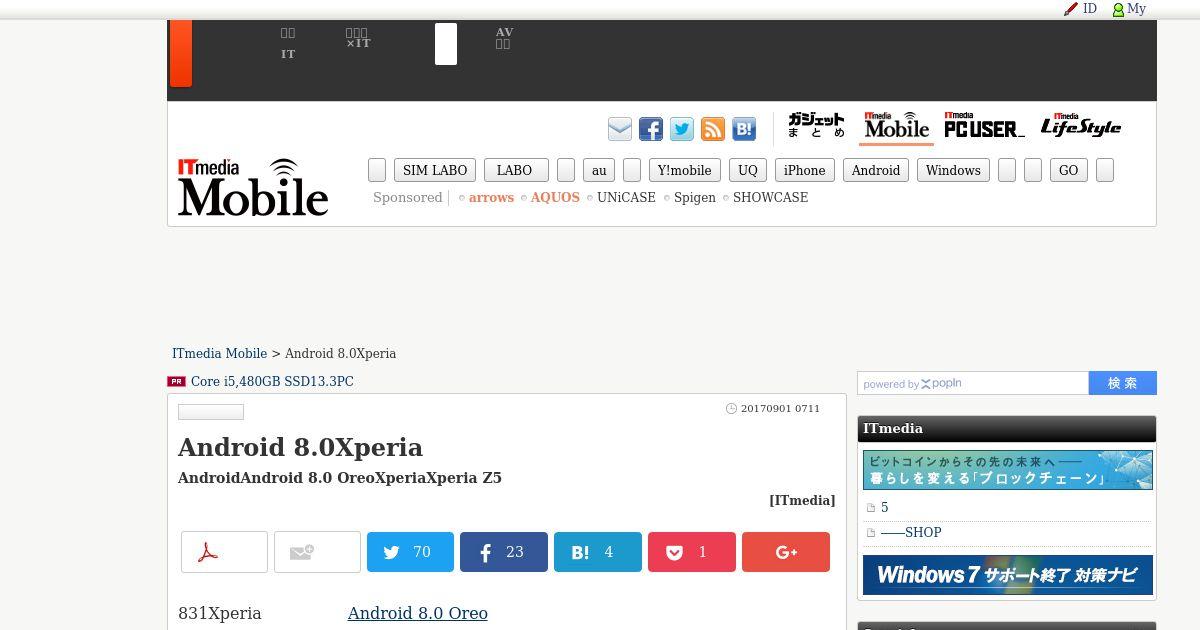Bookmark on Hatena with 4 count
1200x630 pixels.
pos(598,552)
